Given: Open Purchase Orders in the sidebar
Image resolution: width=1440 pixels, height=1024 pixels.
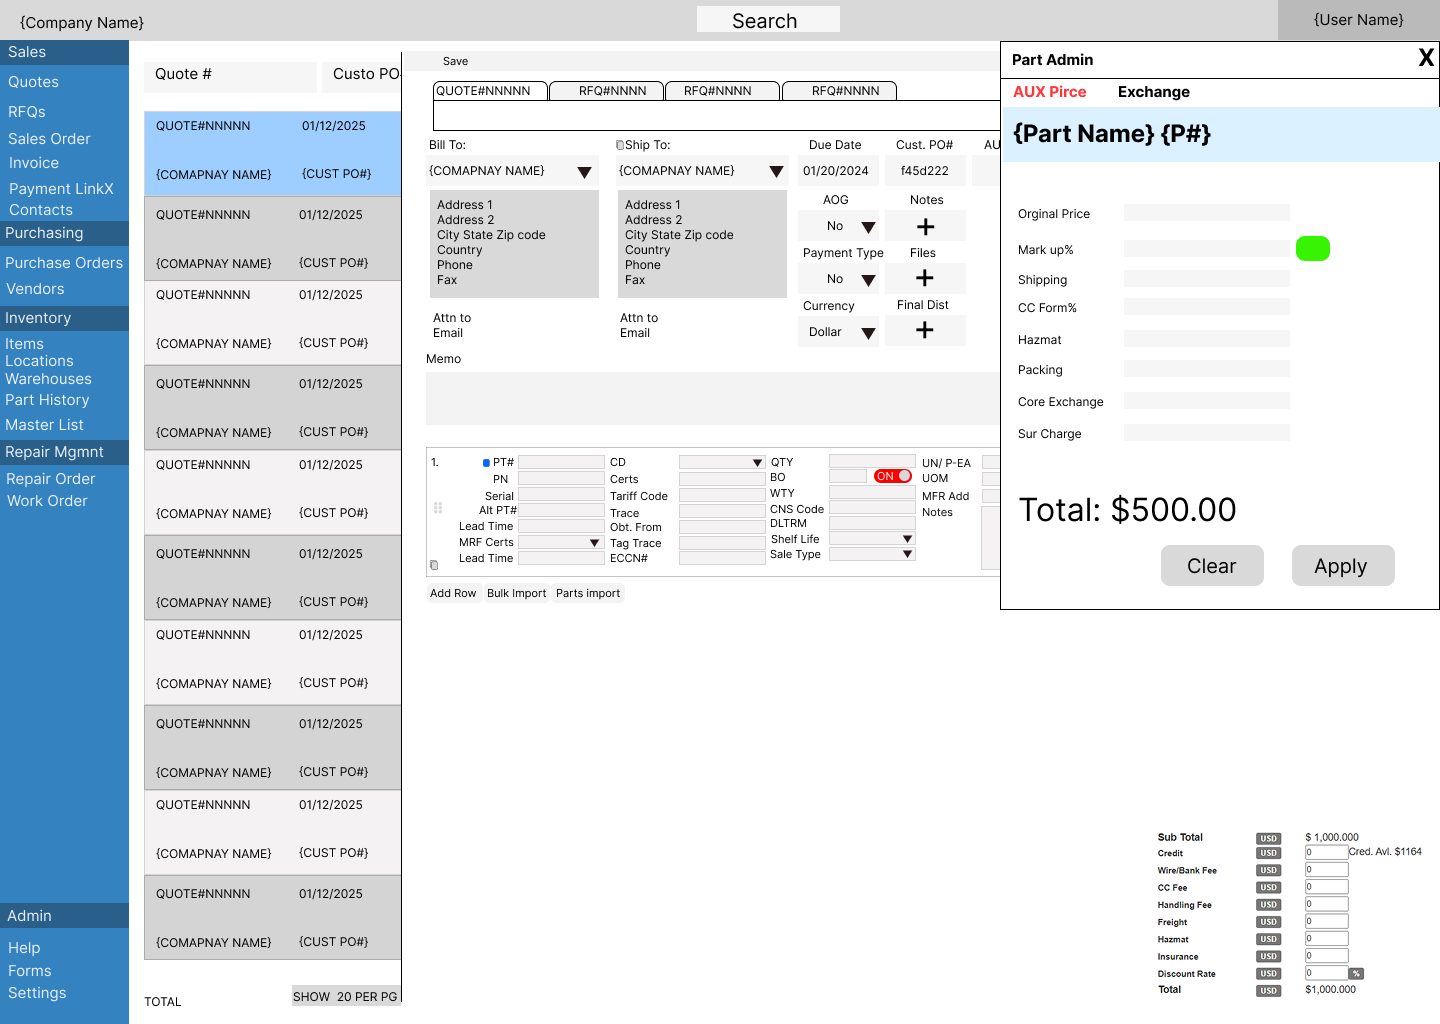Looking at the screenshot, I should click(64, 263).
